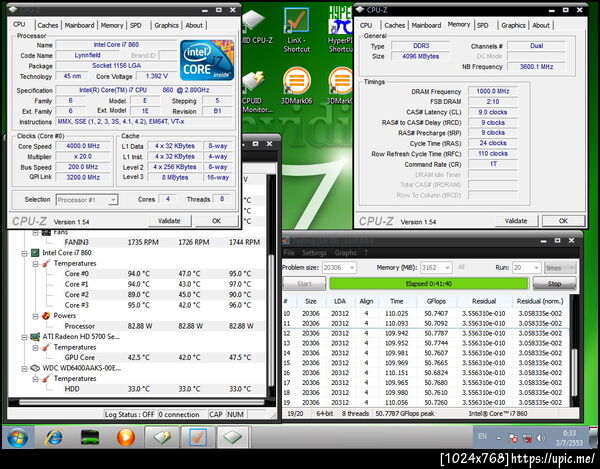Click the Fans icon in HWMonitor tree

[46, 232]
